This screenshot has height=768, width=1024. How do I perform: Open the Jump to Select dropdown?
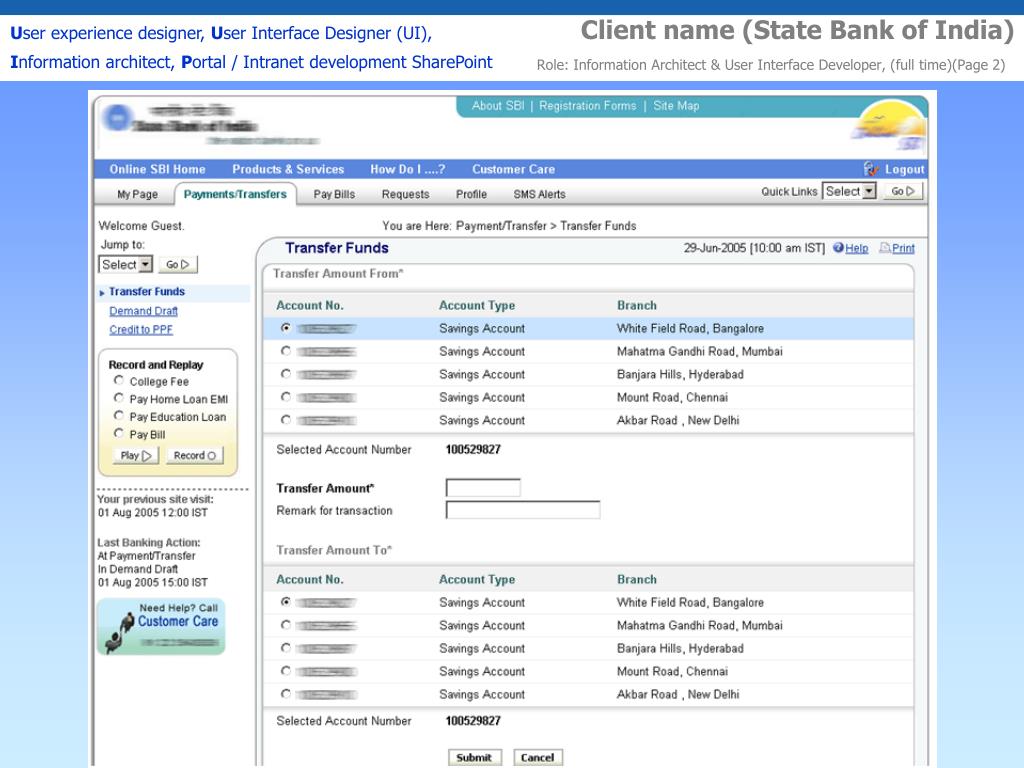coord(125,264)
